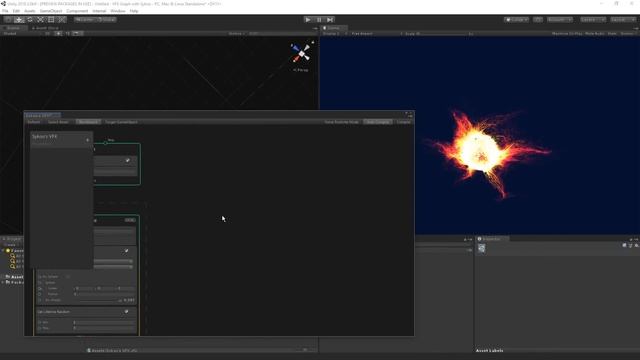Click the VFX asset icon in Inspector
640x360 pixels.
pos(482,248)
